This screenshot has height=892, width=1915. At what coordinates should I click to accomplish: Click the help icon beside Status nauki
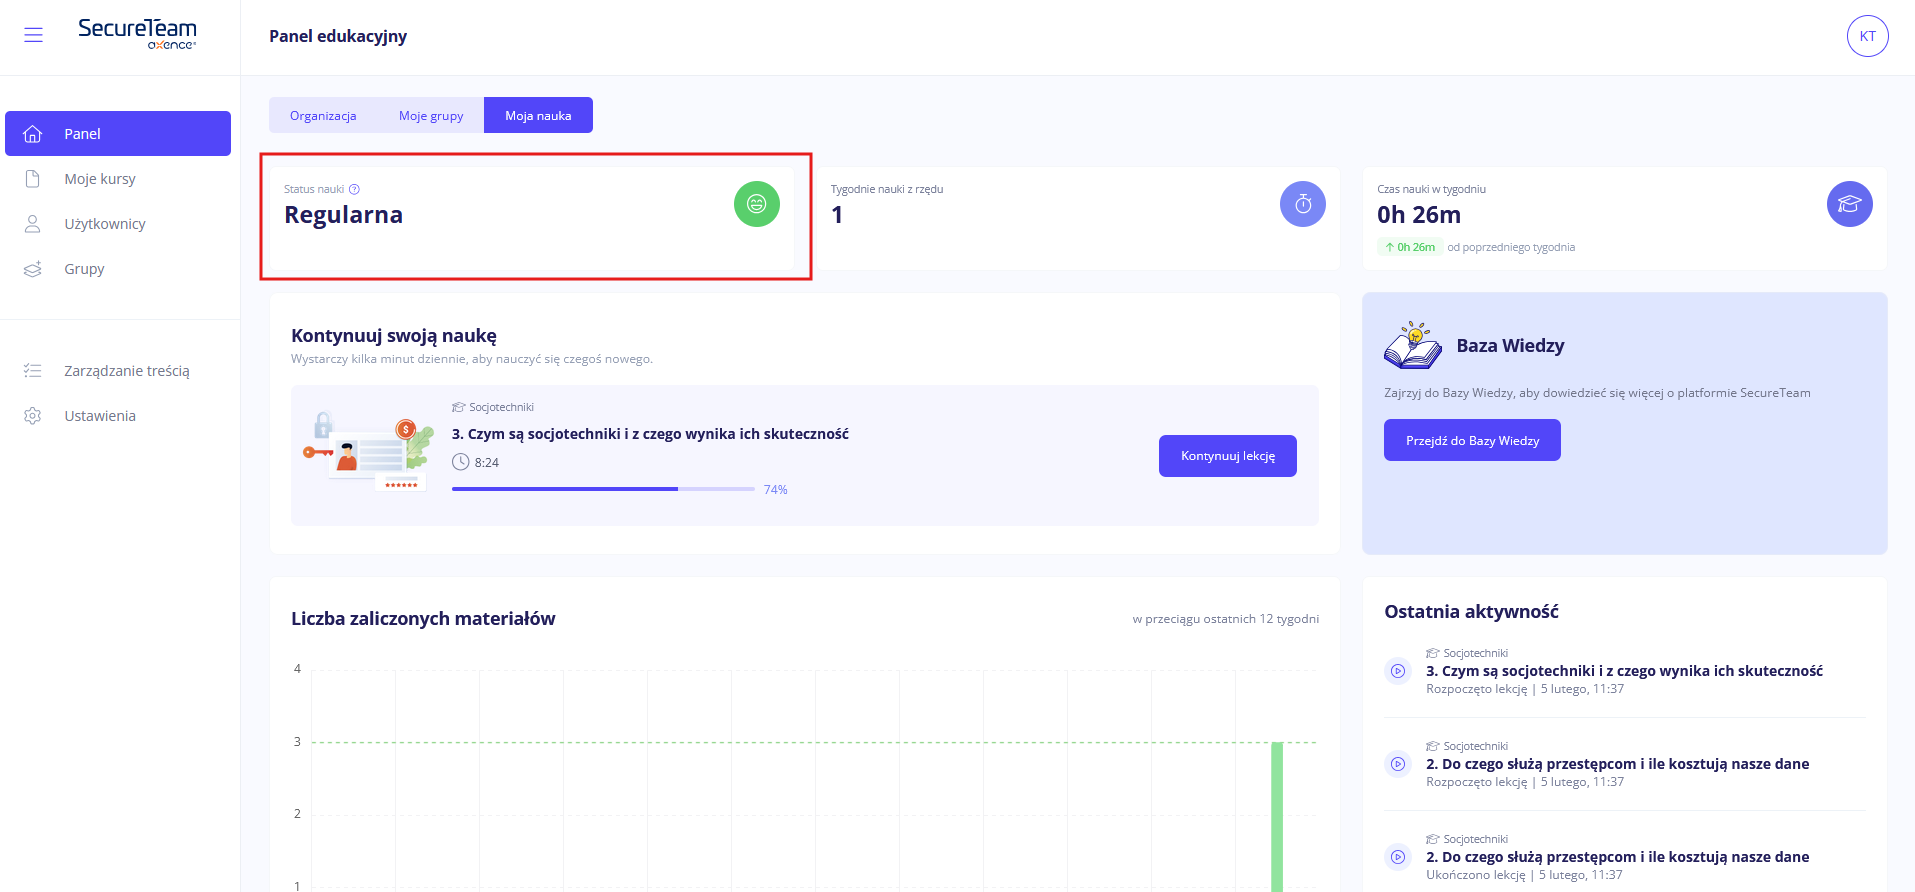tap(354, 189)
